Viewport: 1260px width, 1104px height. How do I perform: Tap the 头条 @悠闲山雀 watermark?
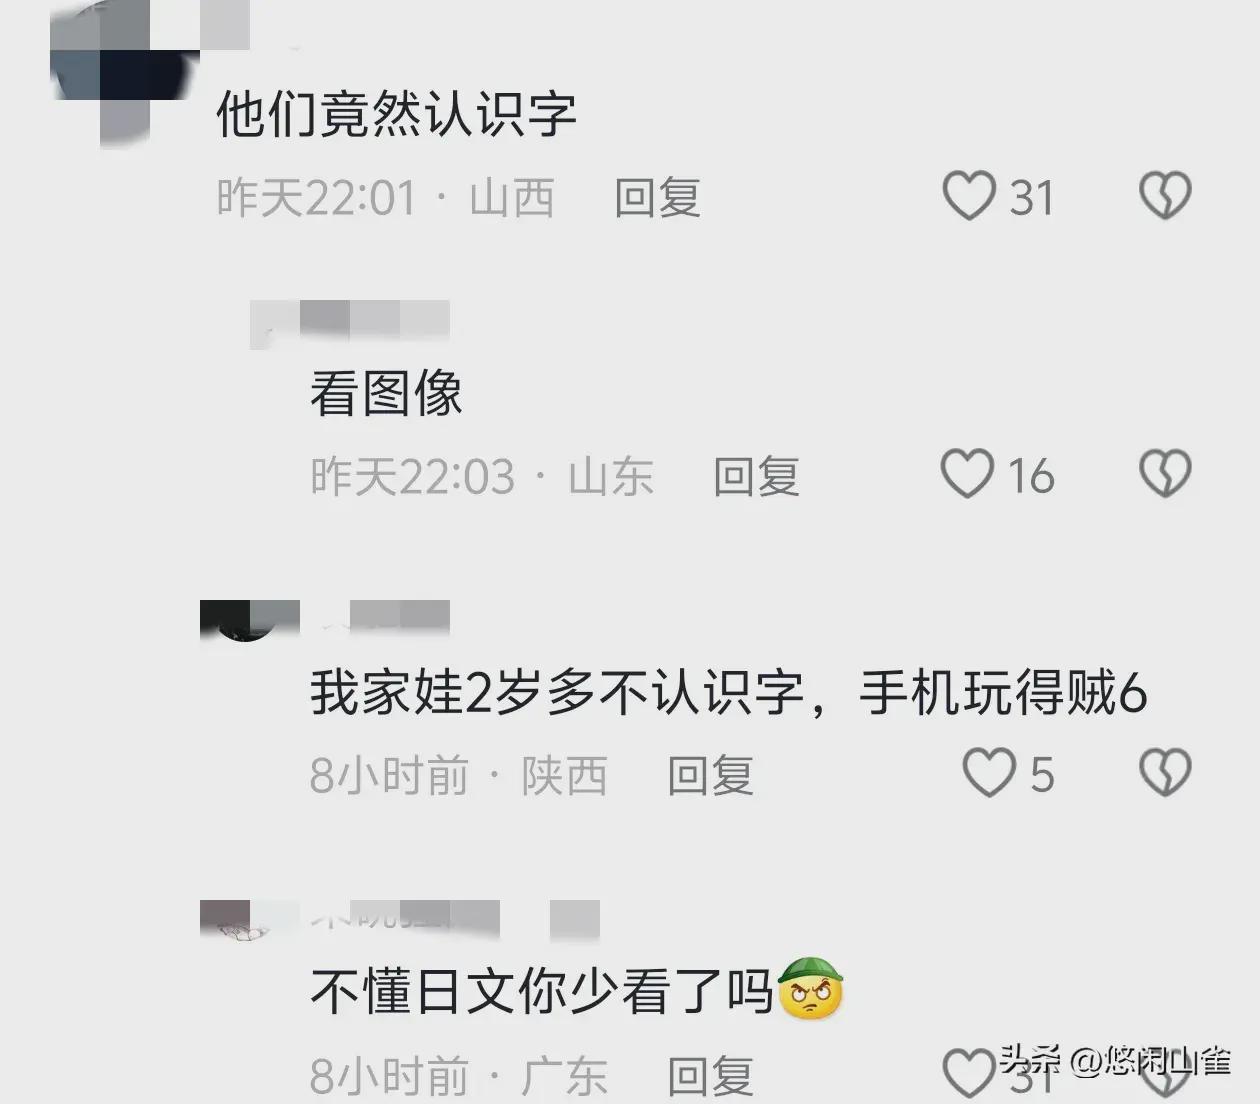(1115, 1059)
